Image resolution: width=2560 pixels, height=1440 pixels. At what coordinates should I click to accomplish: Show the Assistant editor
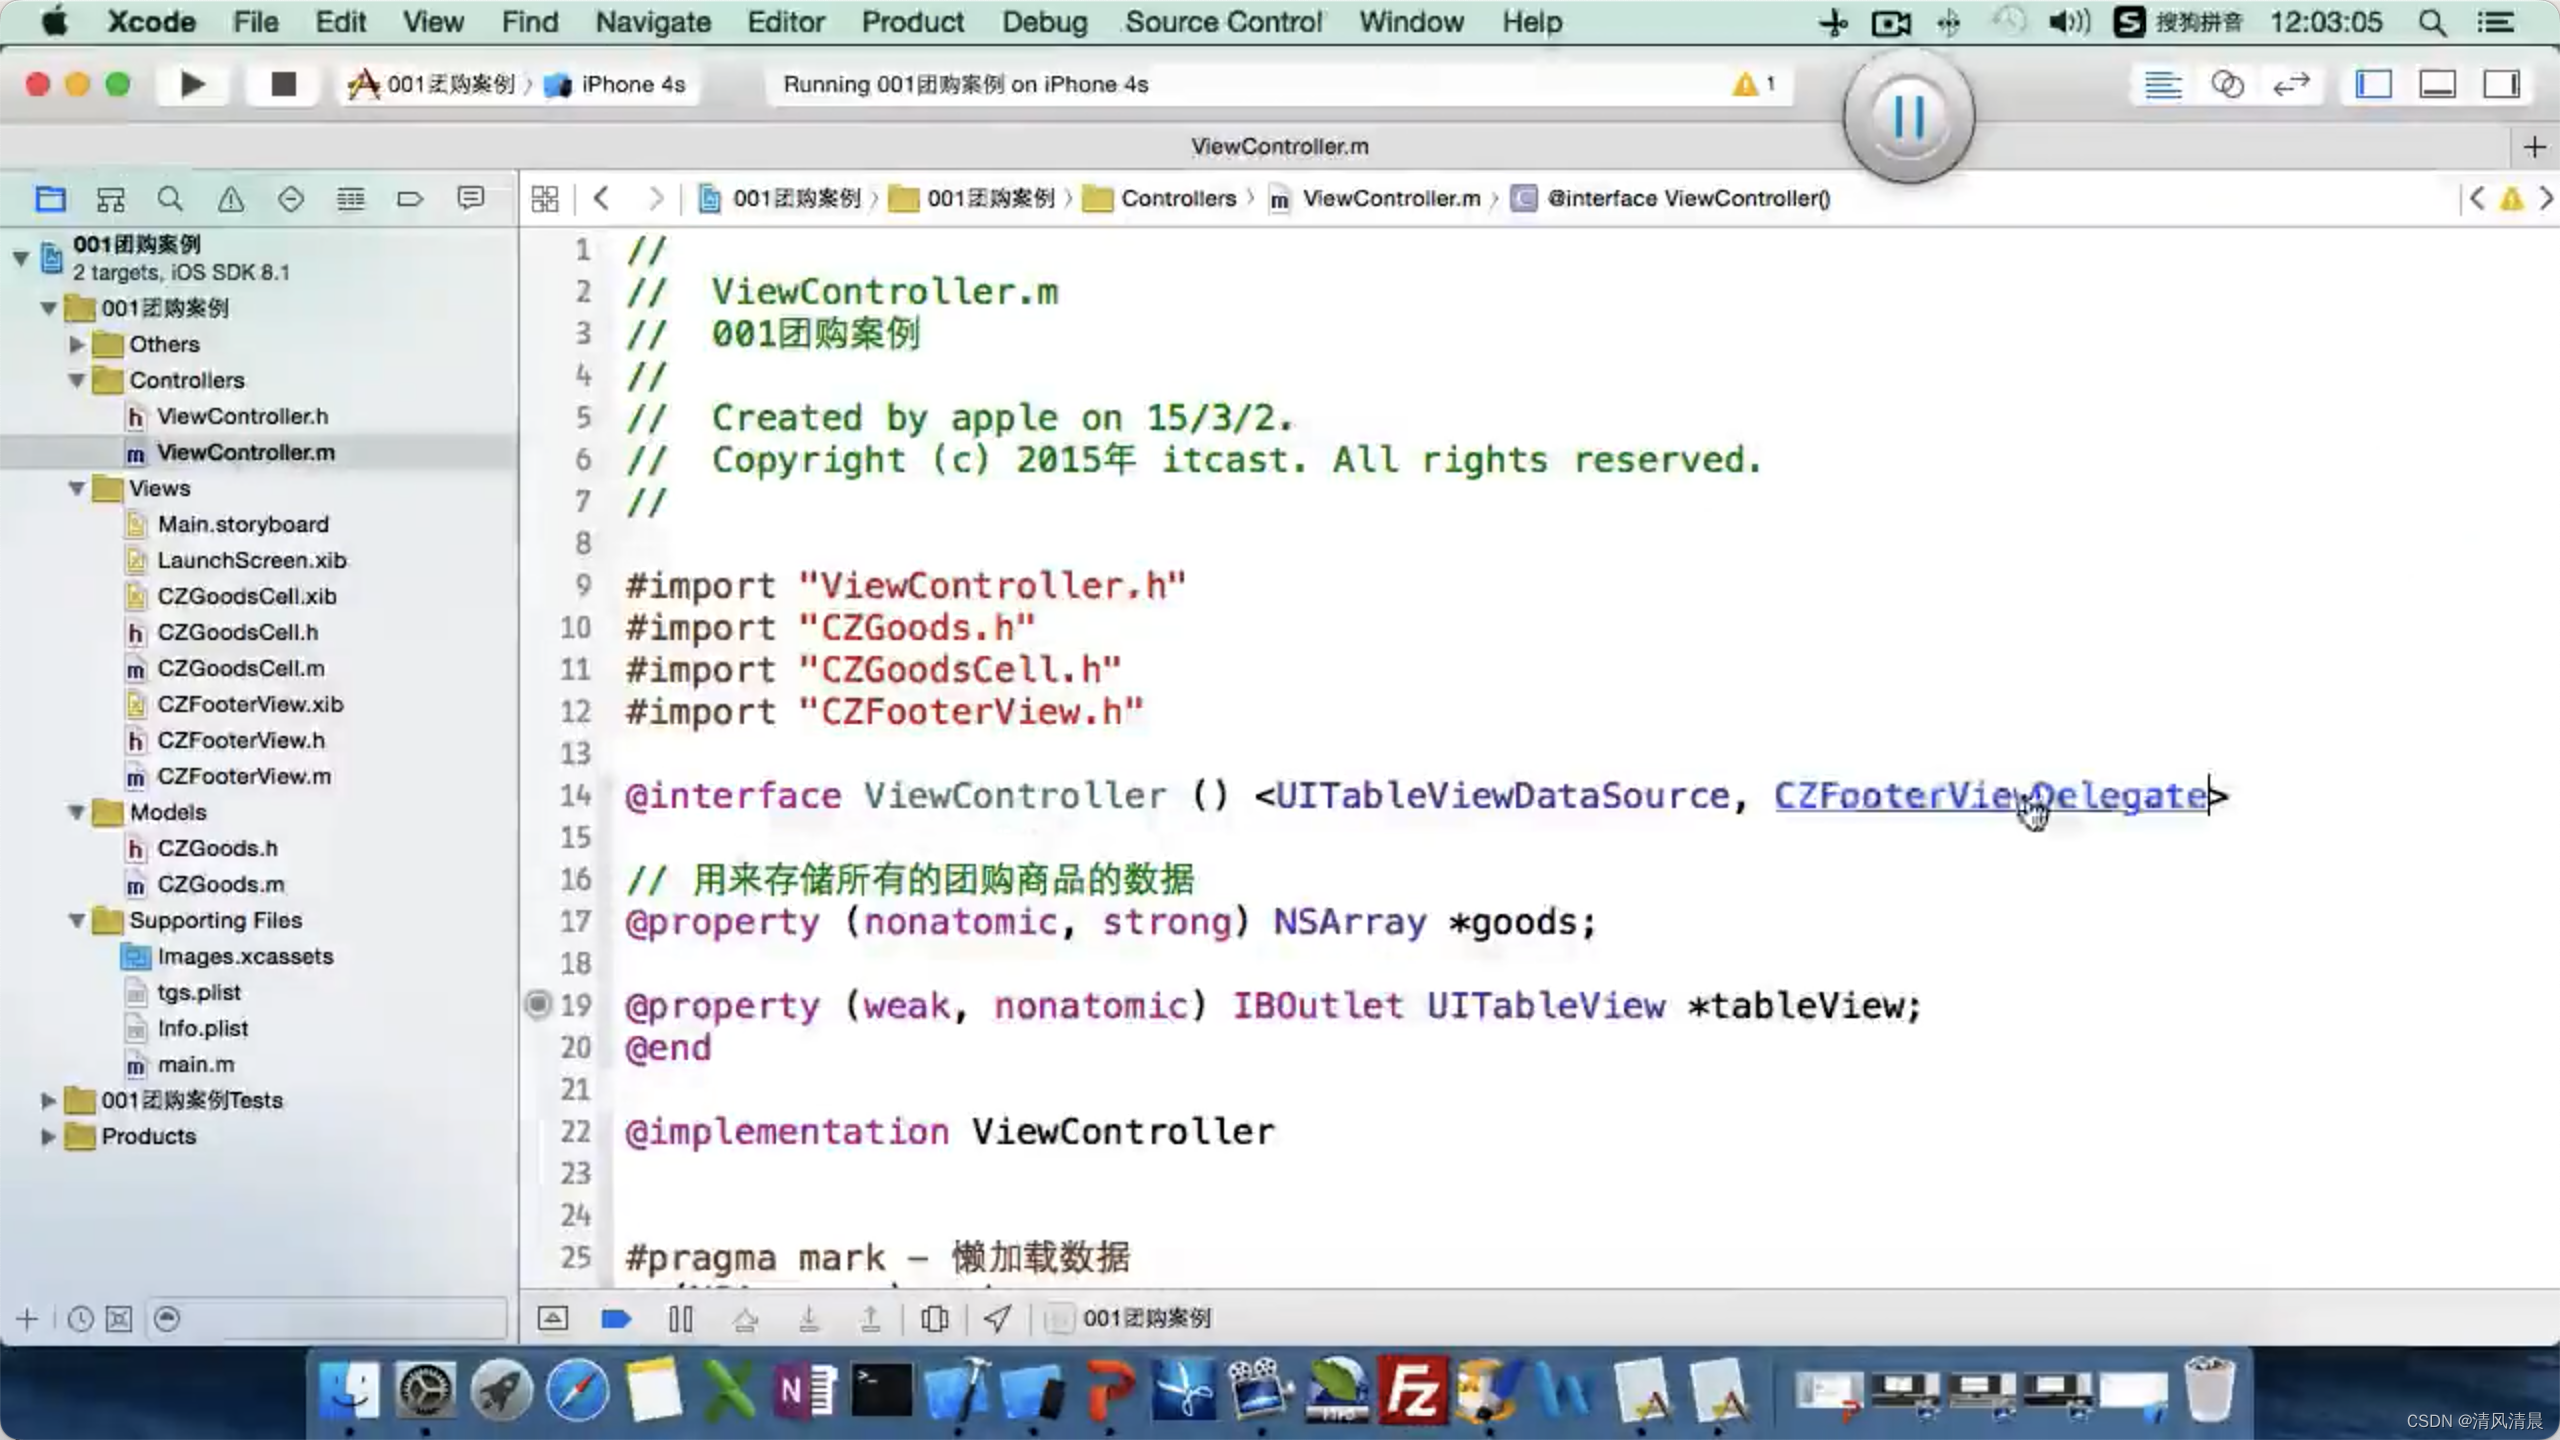[2227, 85]
